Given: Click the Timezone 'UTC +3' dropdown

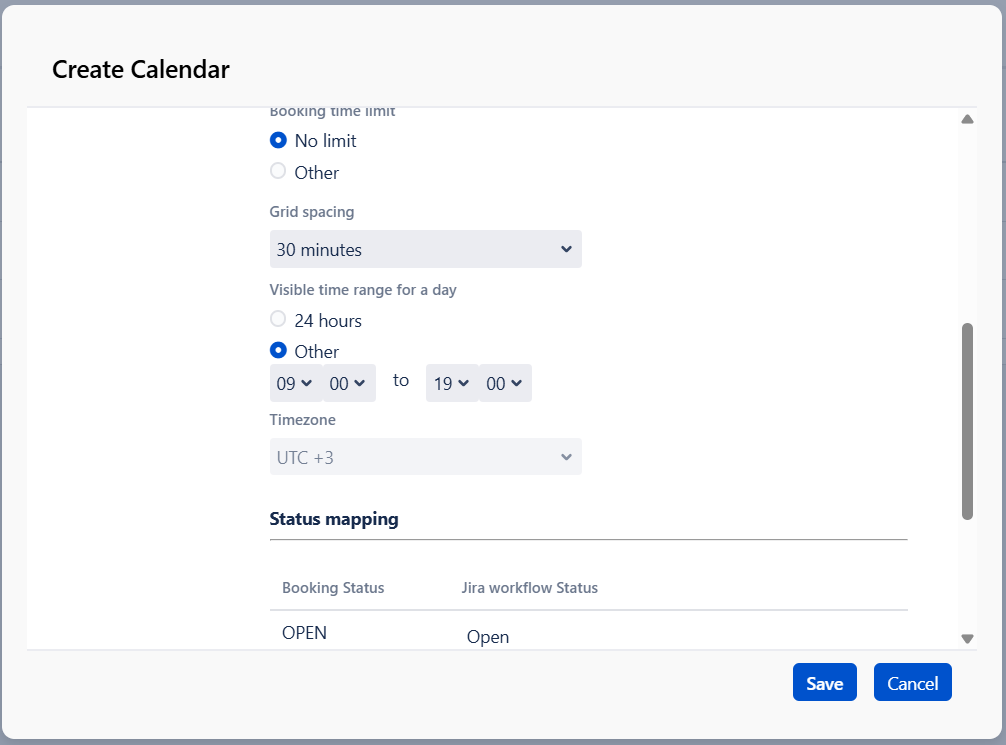Looking at the screenshot, I should click(425, 457).
